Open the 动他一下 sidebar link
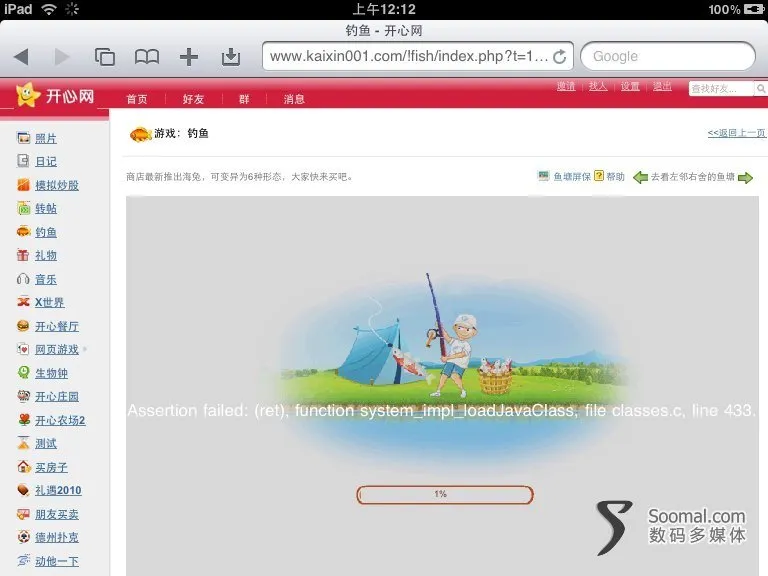The image size is (768, 576). tap(57, 561)
